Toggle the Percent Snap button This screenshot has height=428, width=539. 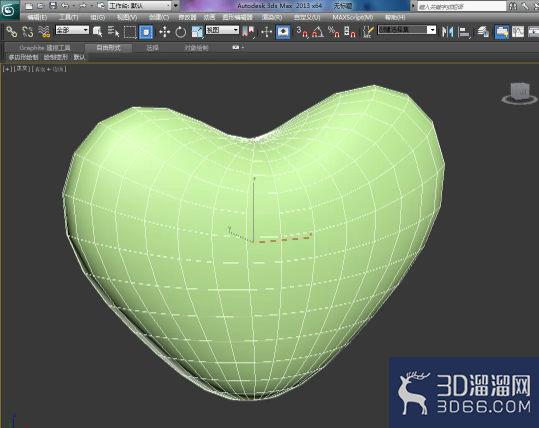point(333,32)
